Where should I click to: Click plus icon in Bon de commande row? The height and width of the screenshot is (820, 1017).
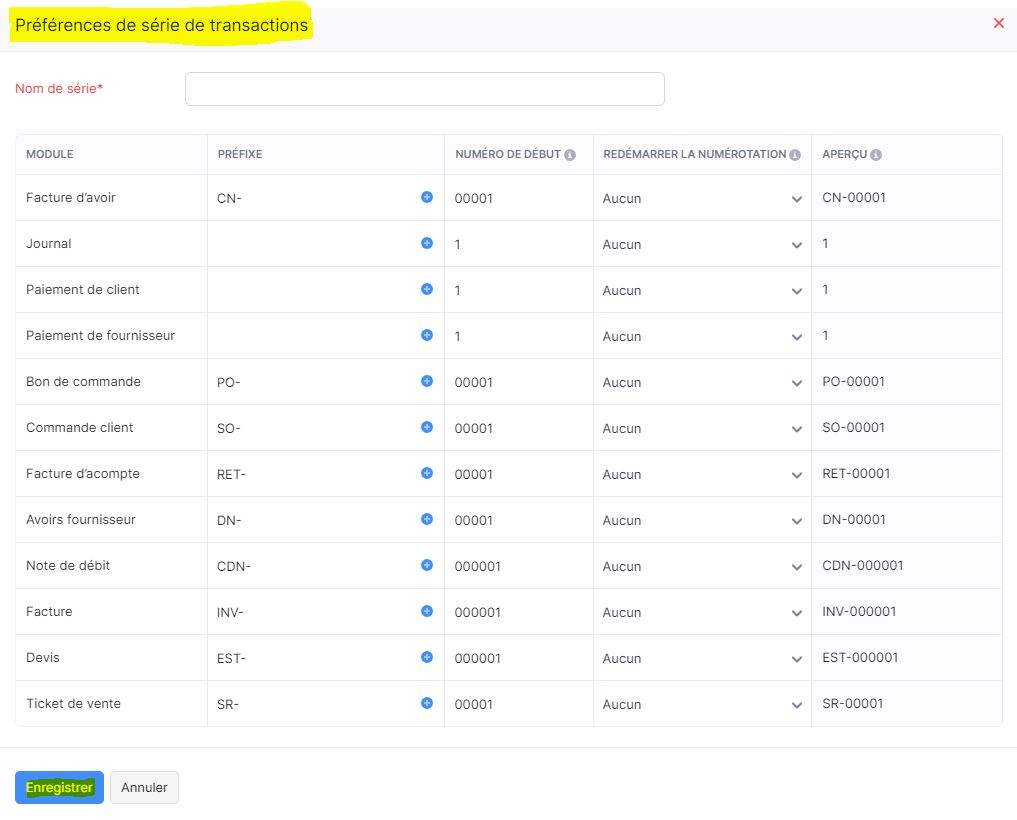coord(427,381)
